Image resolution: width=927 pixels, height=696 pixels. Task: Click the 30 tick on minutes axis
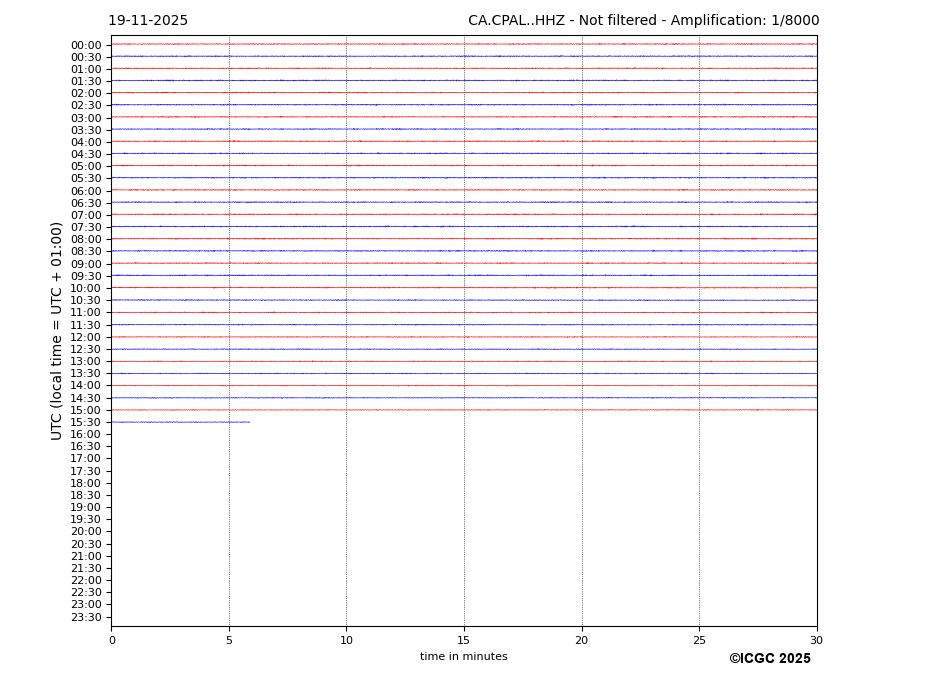pos(816,640)
